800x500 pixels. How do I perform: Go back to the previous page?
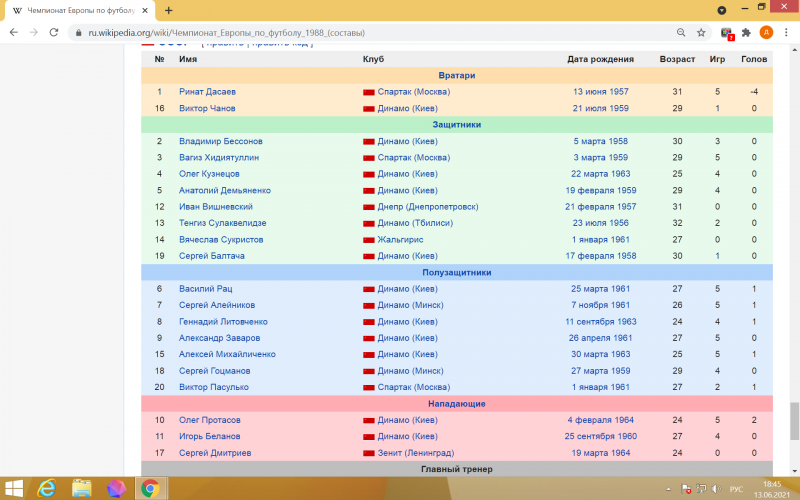(x=14, y=32)
